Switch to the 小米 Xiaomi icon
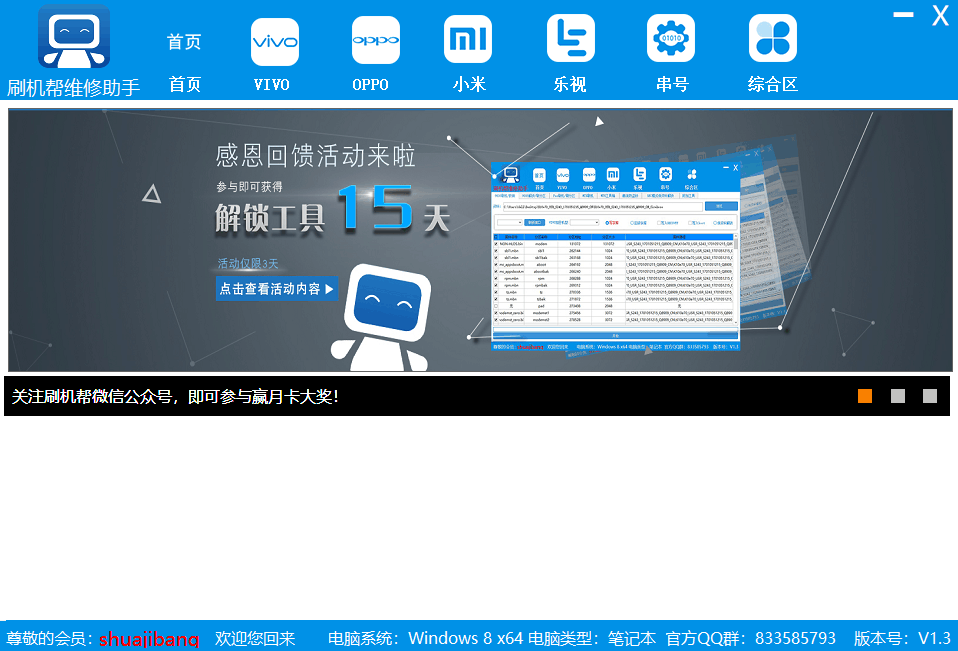This screenshot has height=651, width=958. (468, 39)
